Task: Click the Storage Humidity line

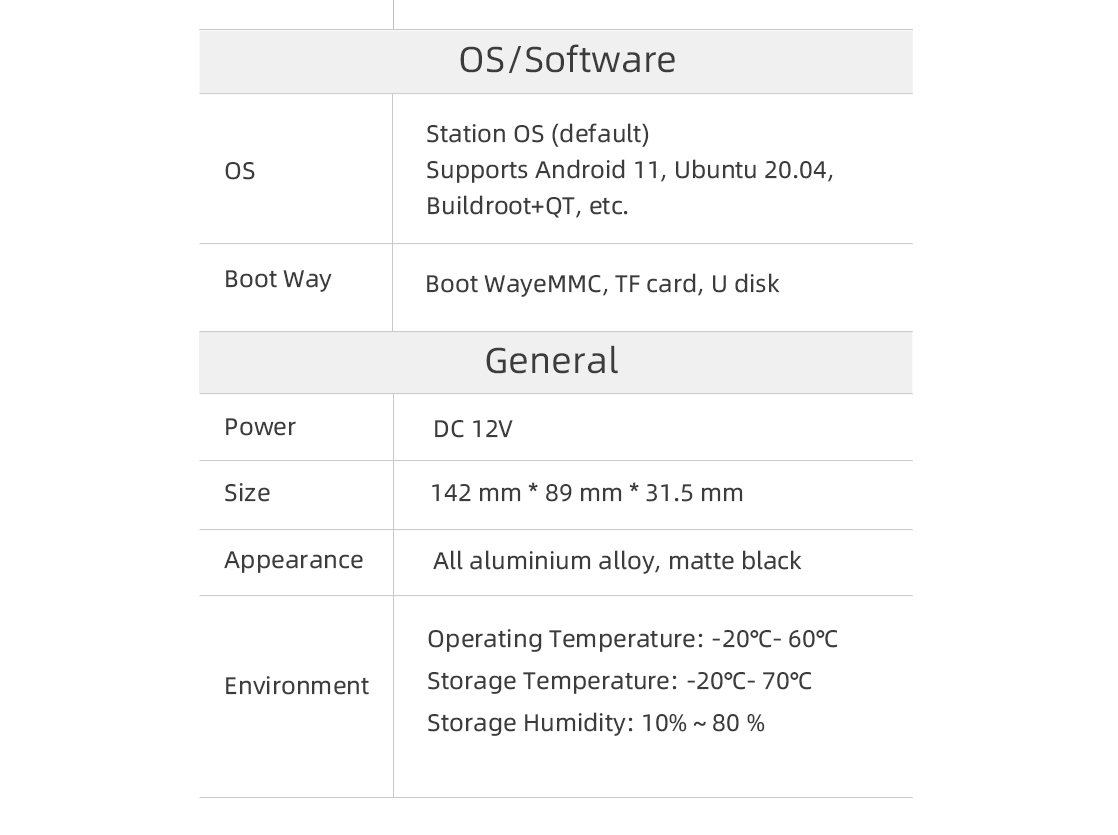Action: pos(595,723)
